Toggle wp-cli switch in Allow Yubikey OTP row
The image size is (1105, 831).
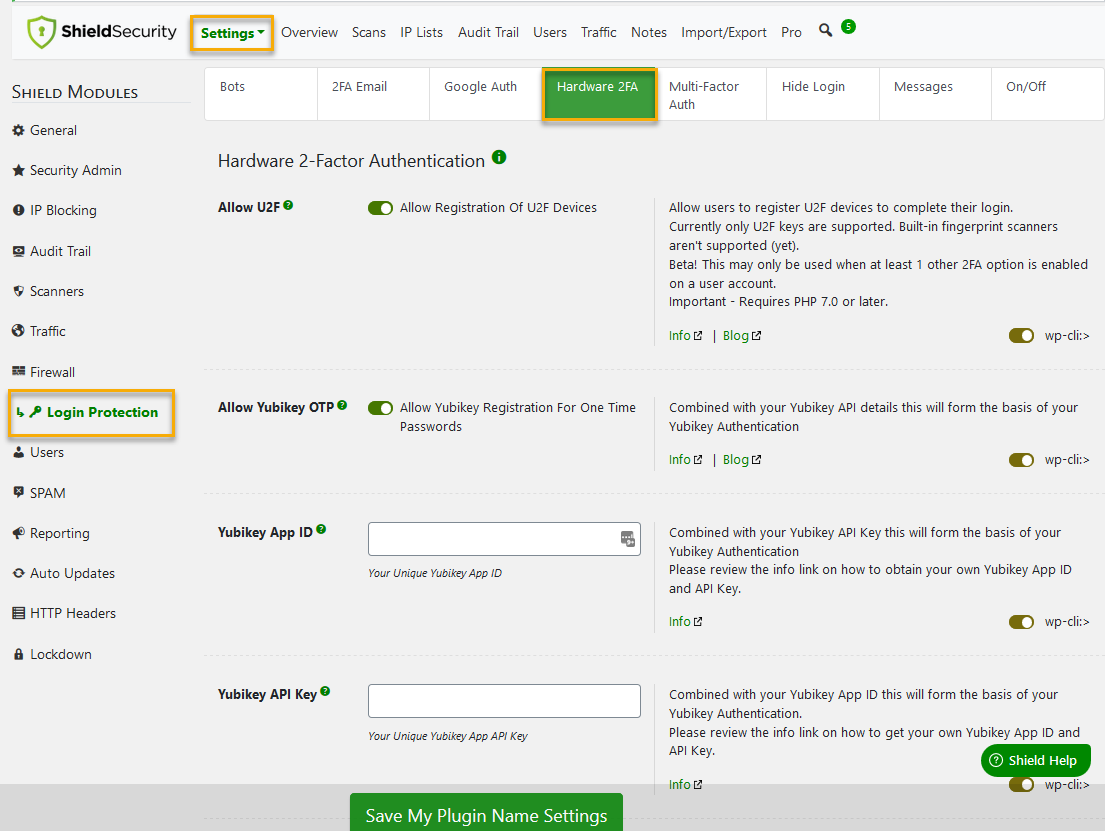[1021, 460]
